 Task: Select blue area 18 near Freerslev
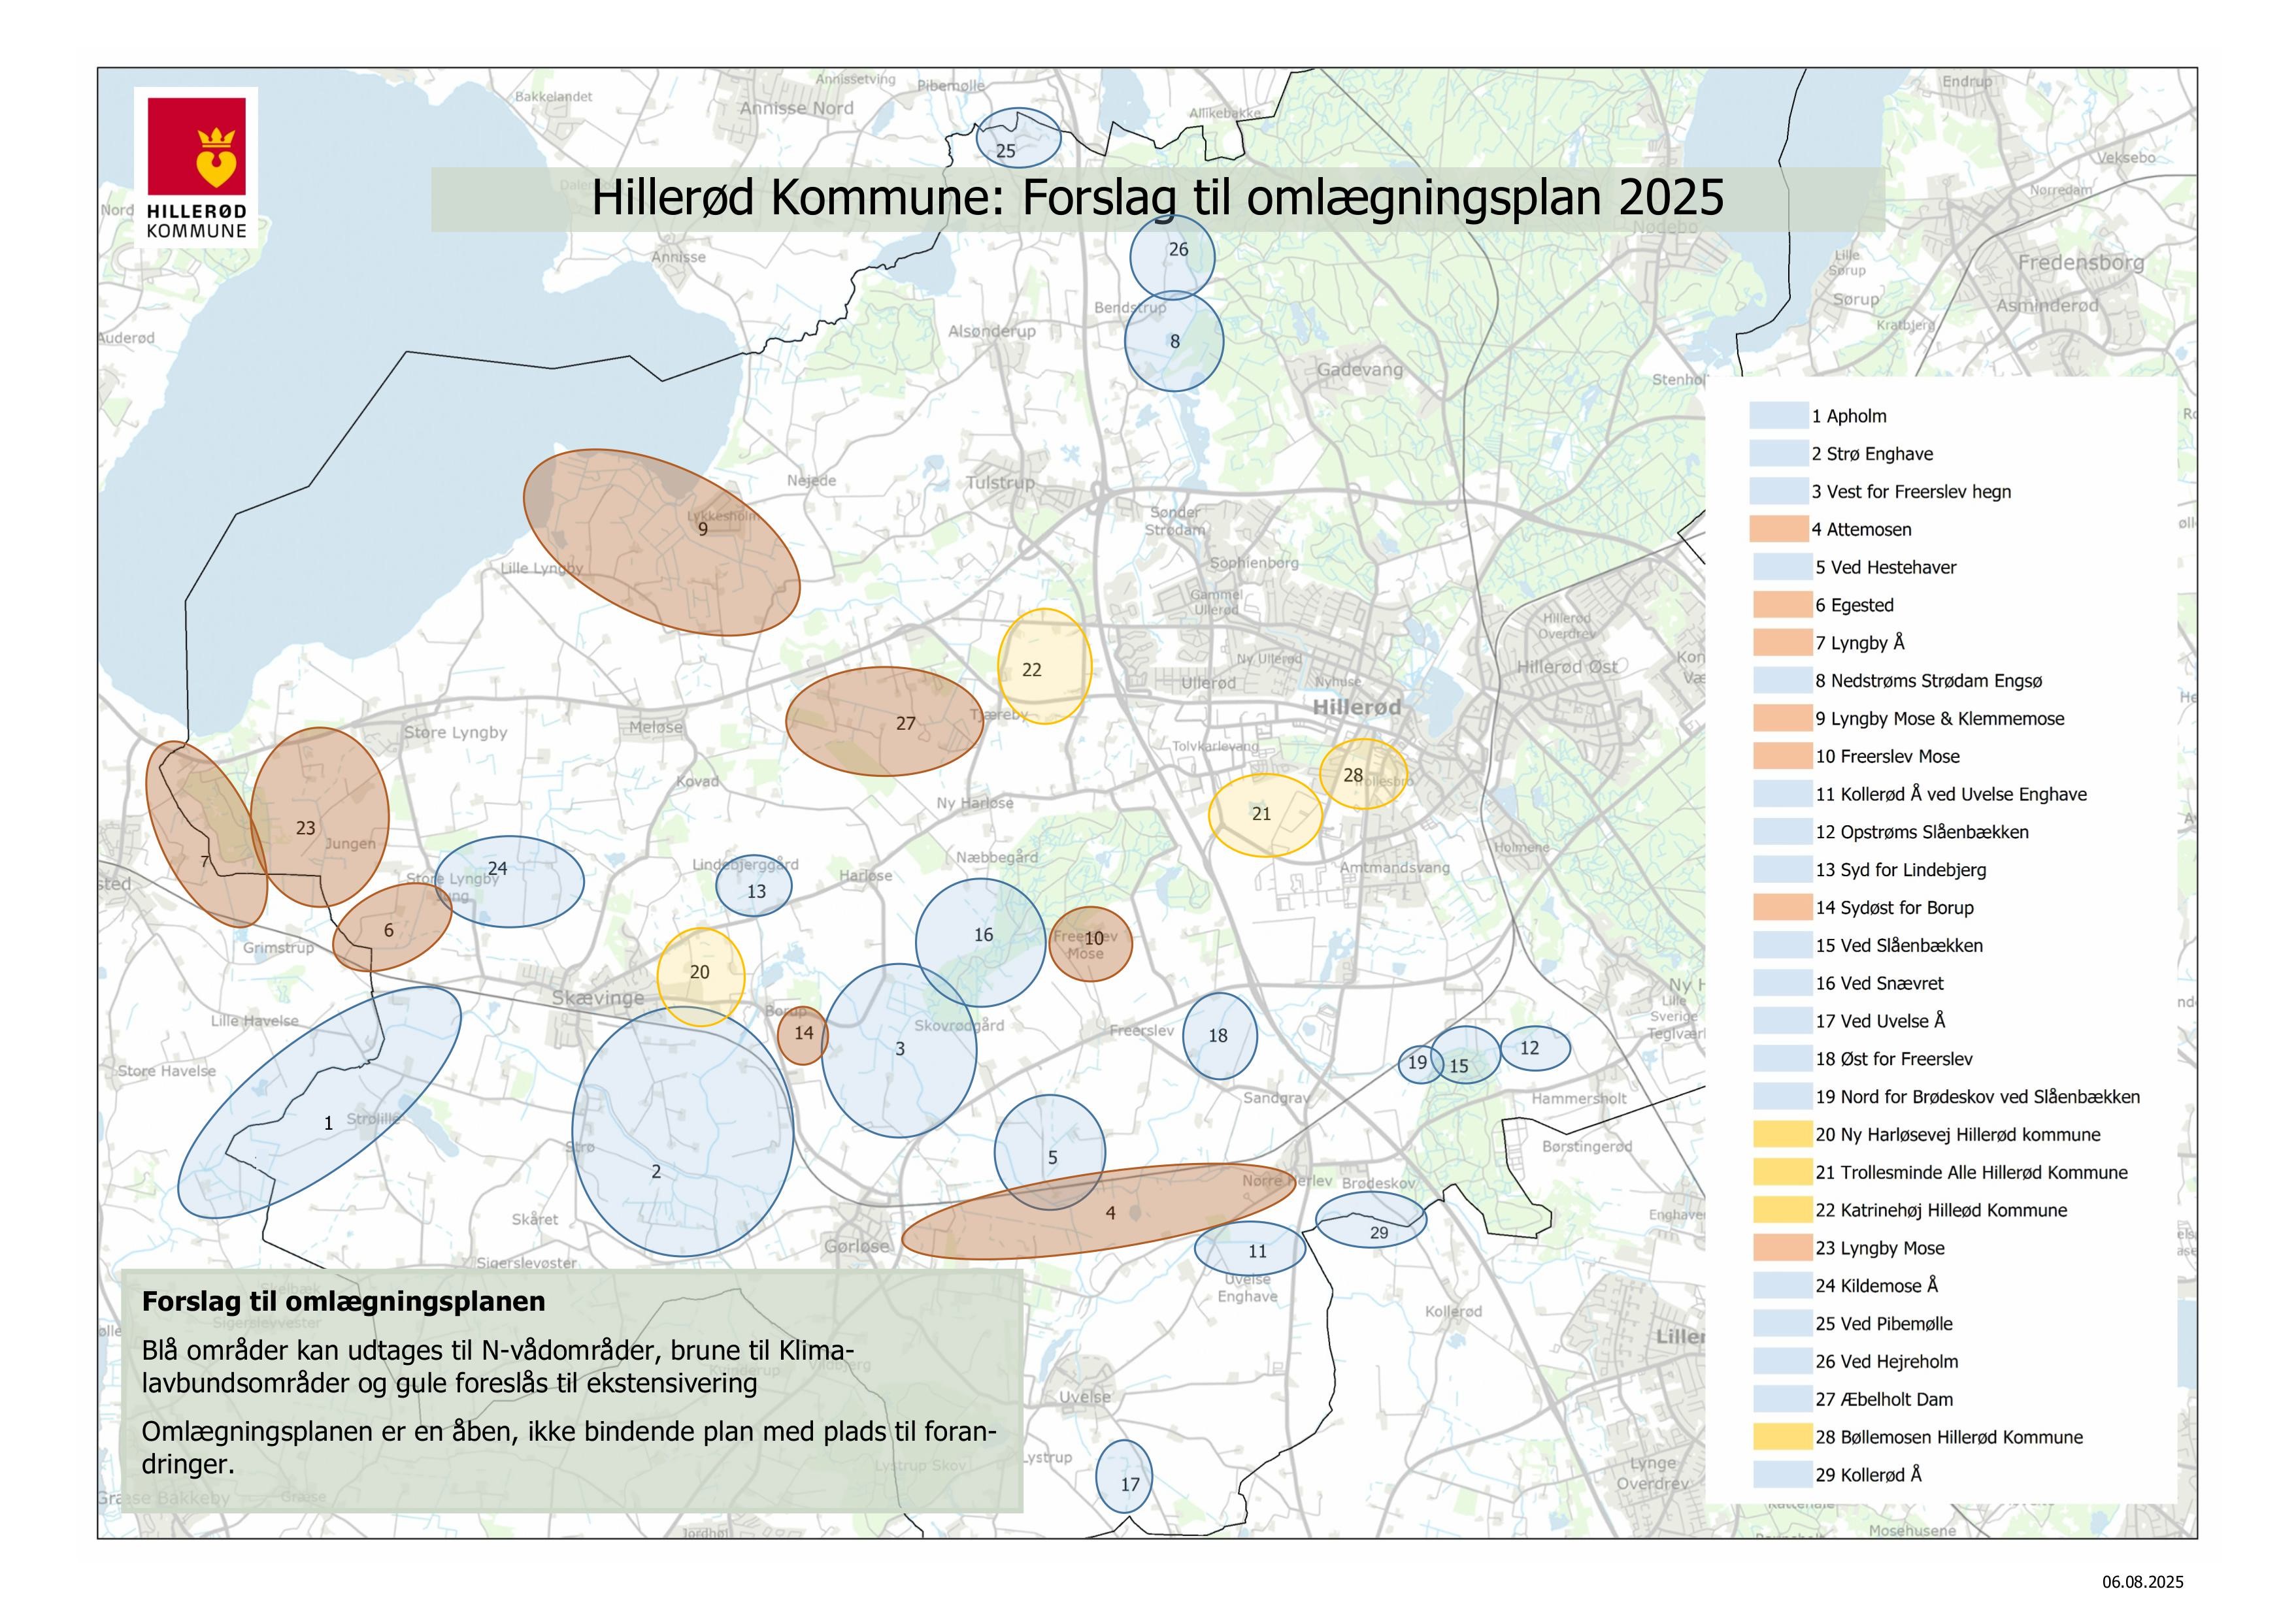1220,1035
